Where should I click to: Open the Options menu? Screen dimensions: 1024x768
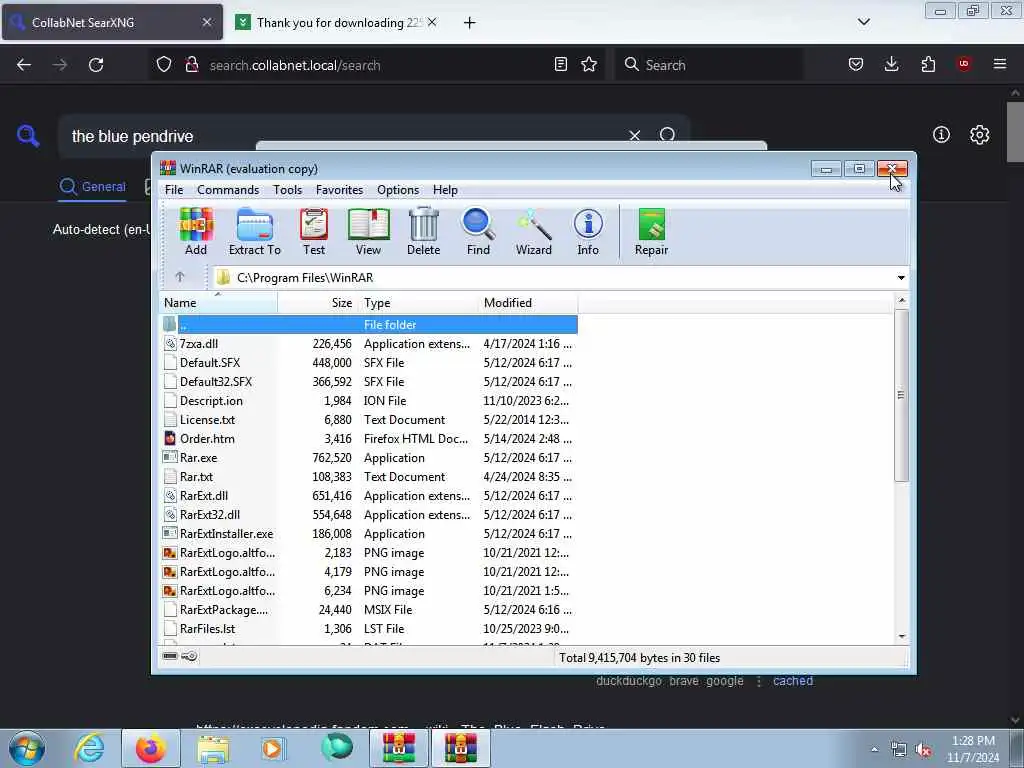pos(398,189)
